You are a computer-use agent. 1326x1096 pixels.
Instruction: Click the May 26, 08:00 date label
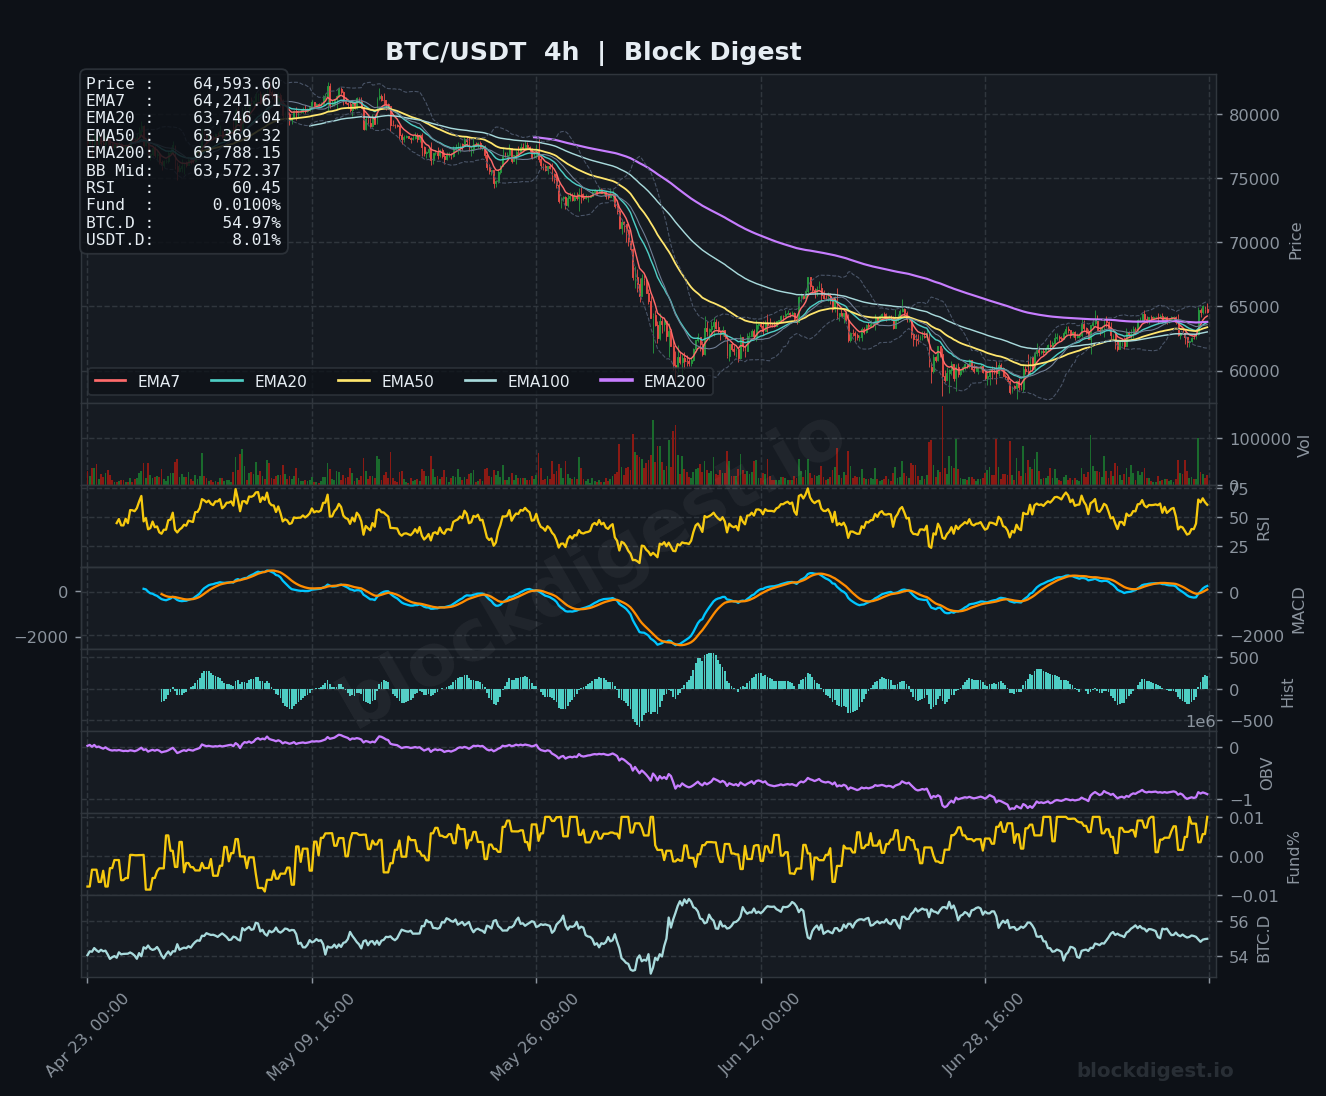(x=534, y=1036)
